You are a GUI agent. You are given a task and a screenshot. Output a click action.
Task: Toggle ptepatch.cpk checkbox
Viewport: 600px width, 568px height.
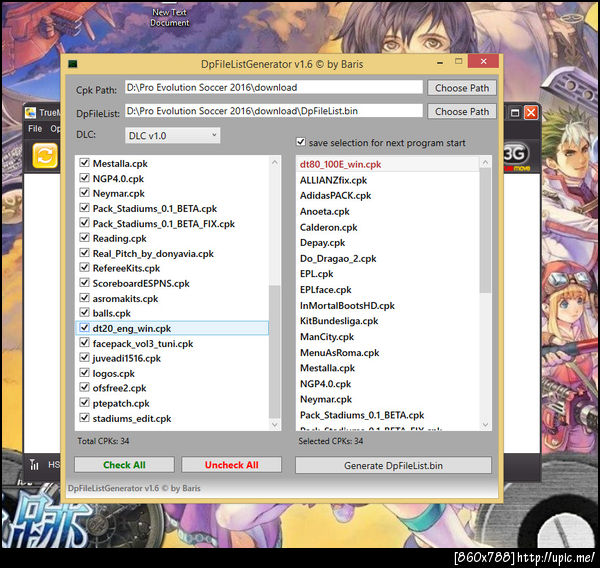[84, 402]
